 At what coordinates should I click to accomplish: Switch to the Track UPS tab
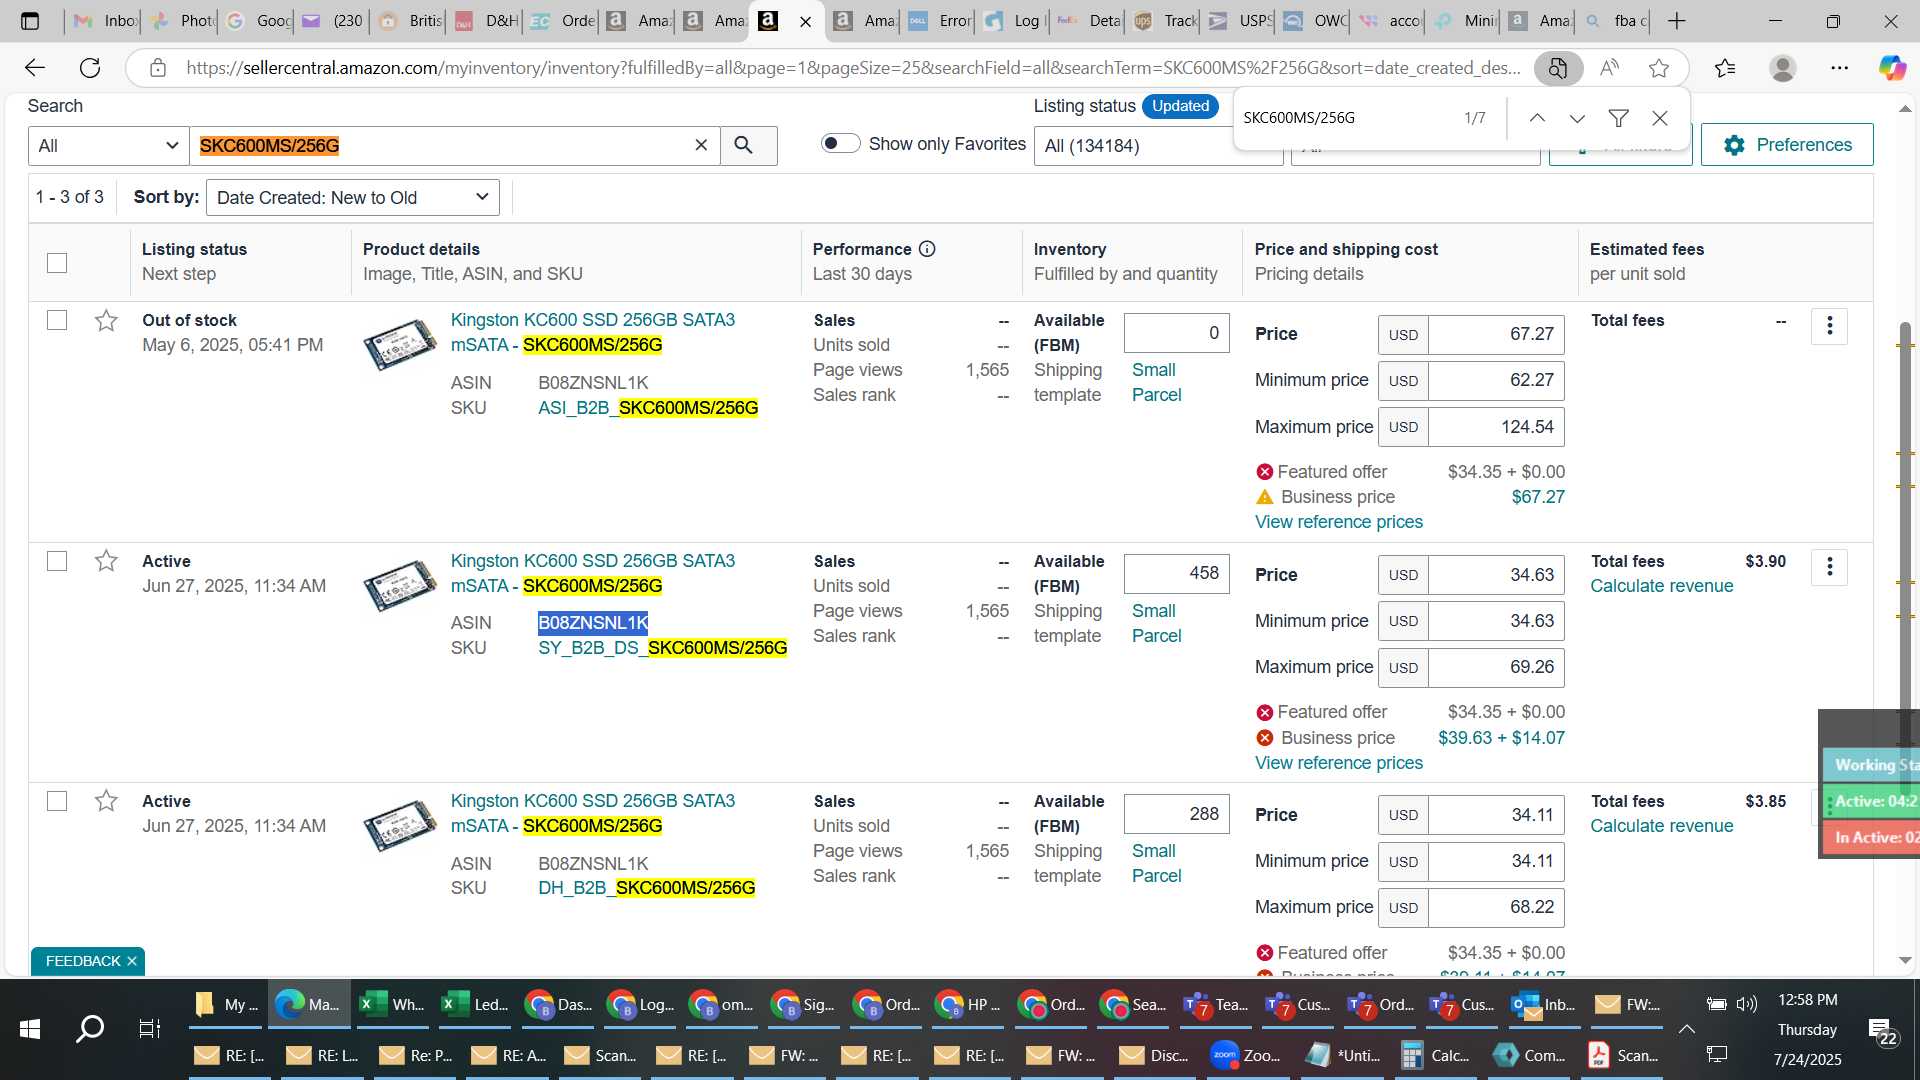pyautogui.click(x=1164, y=21)
